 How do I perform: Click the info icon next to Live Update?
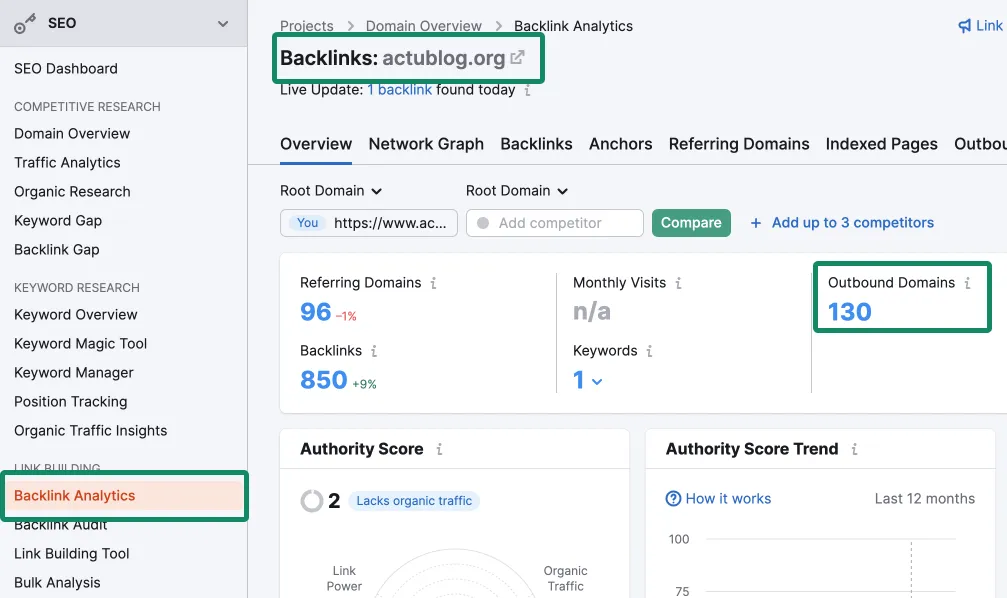tap(528, 90)
